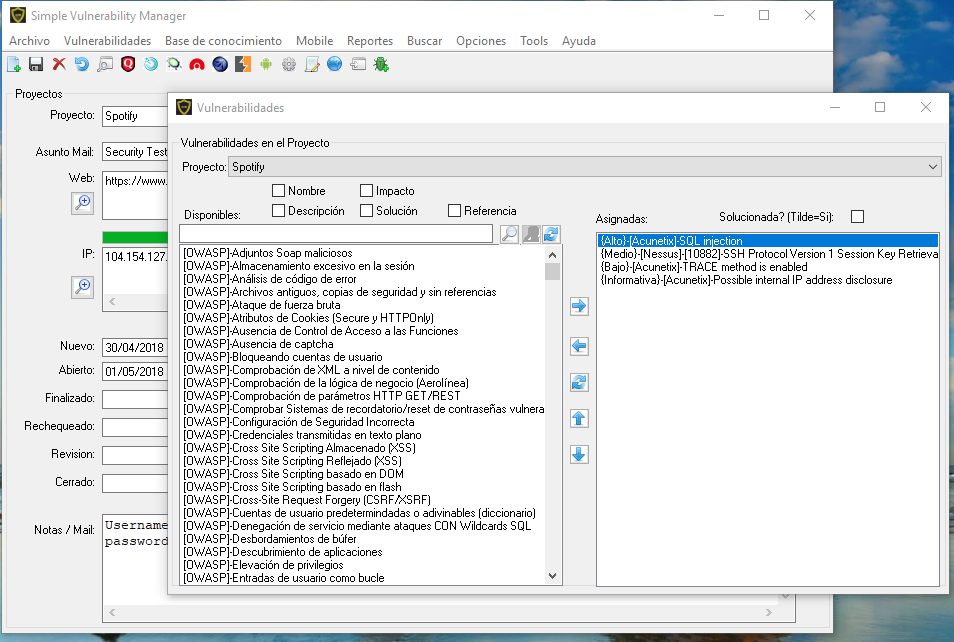This screenshot has height=642, width=954.
Task: Open the Buscar menu
Action: click(425, 41)
